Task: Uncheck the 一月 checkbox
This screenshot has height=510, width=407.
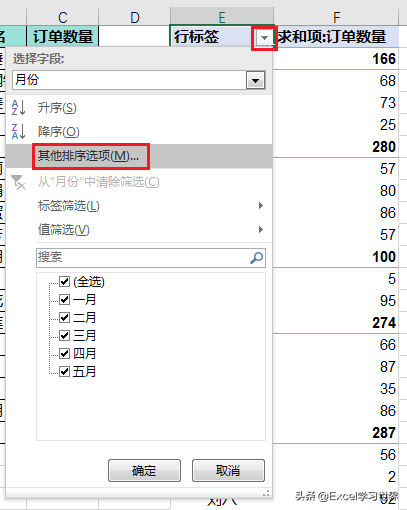Action: tap(64, 299)
